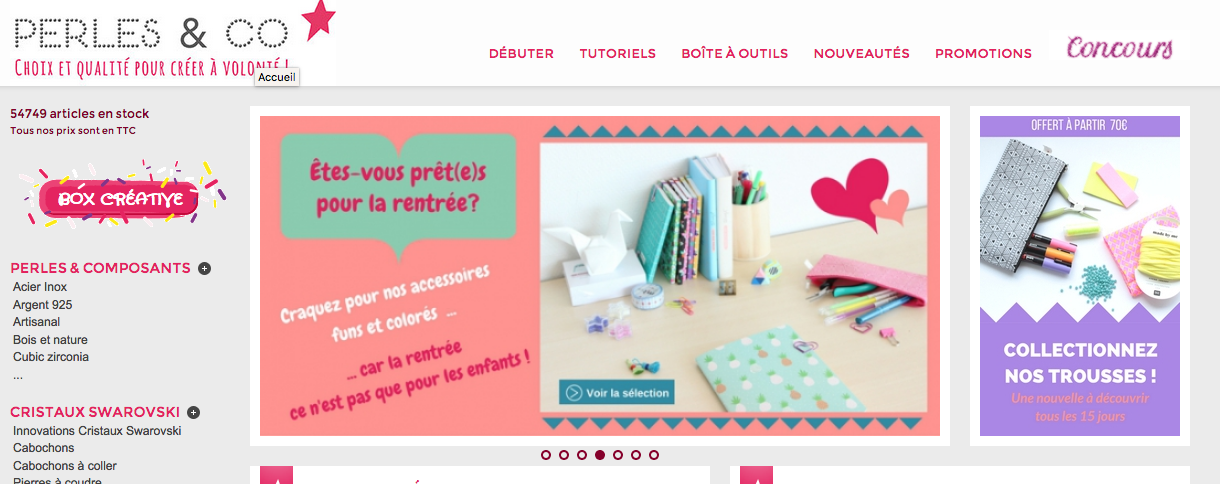Click the arrow icon on Voir la sélection
Viewport: 1220px width, 484px height.
(573, 393)
